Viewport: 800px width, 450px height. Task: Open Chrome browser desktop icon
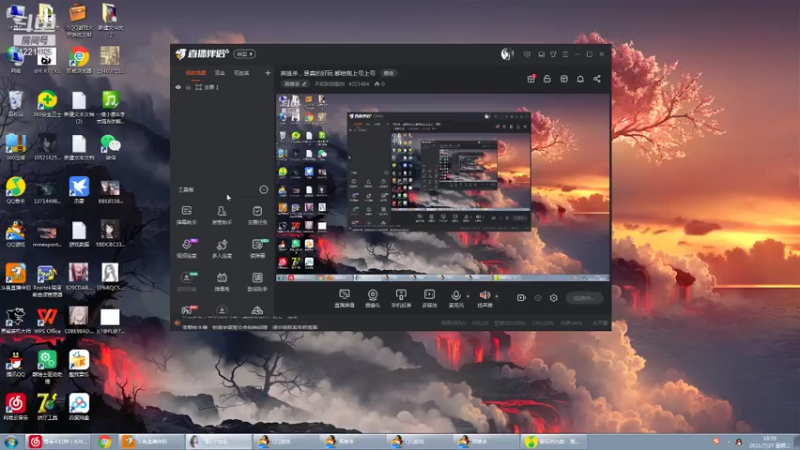[x=79, y=60]
